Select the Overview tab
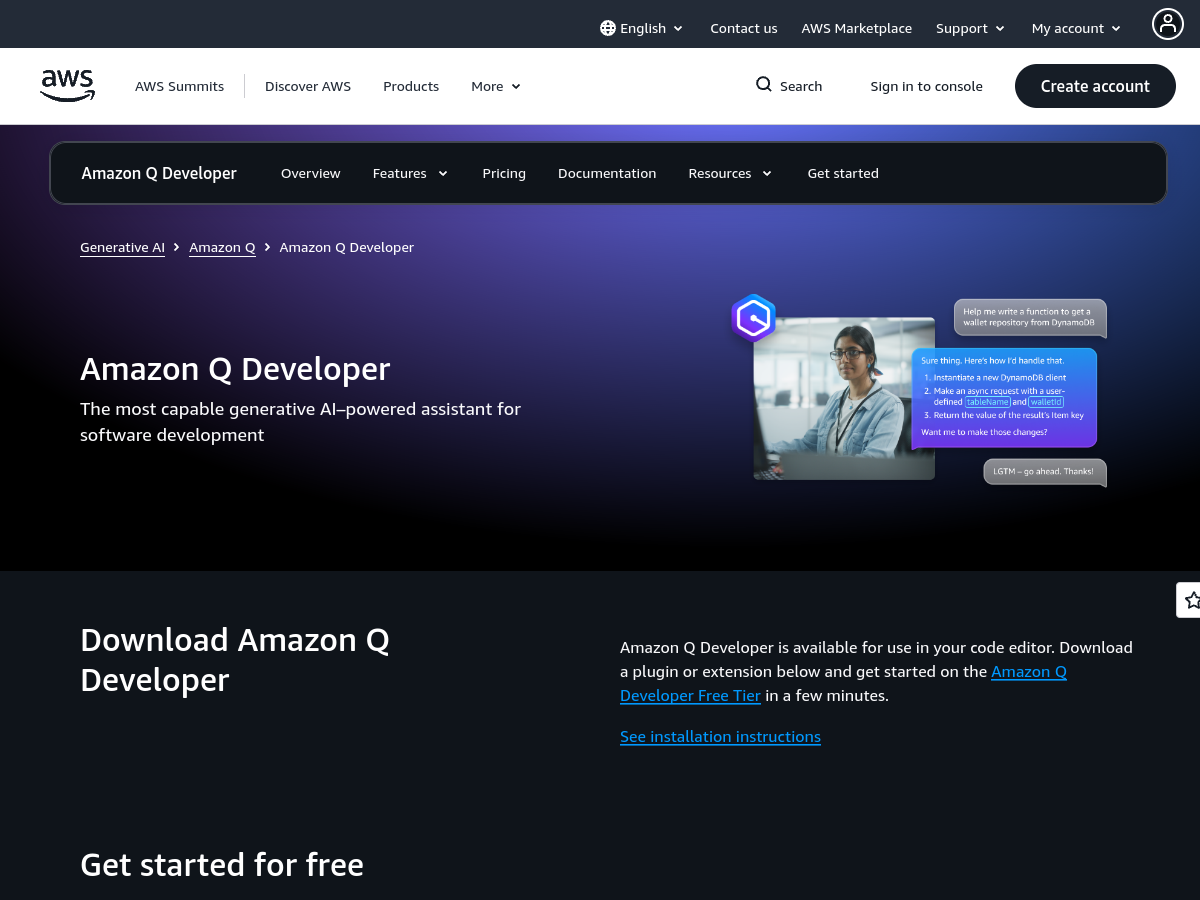 [311, 173]
